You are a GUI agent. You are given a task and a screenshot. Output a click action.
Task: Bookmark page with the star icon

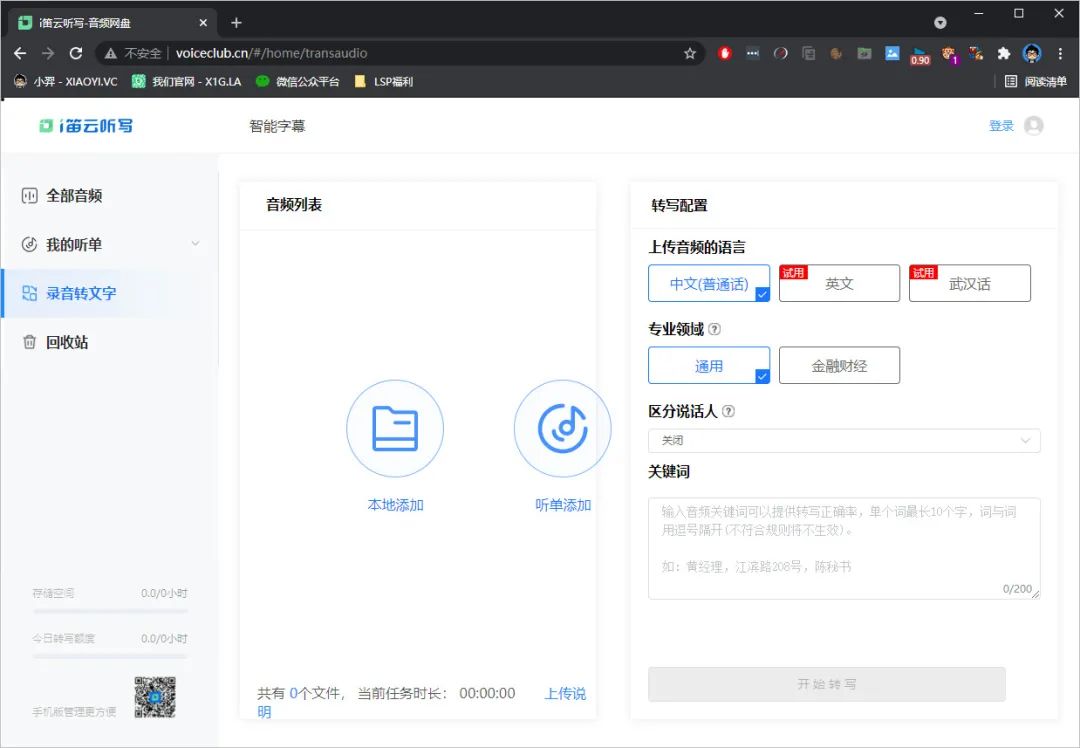point(690,54)
